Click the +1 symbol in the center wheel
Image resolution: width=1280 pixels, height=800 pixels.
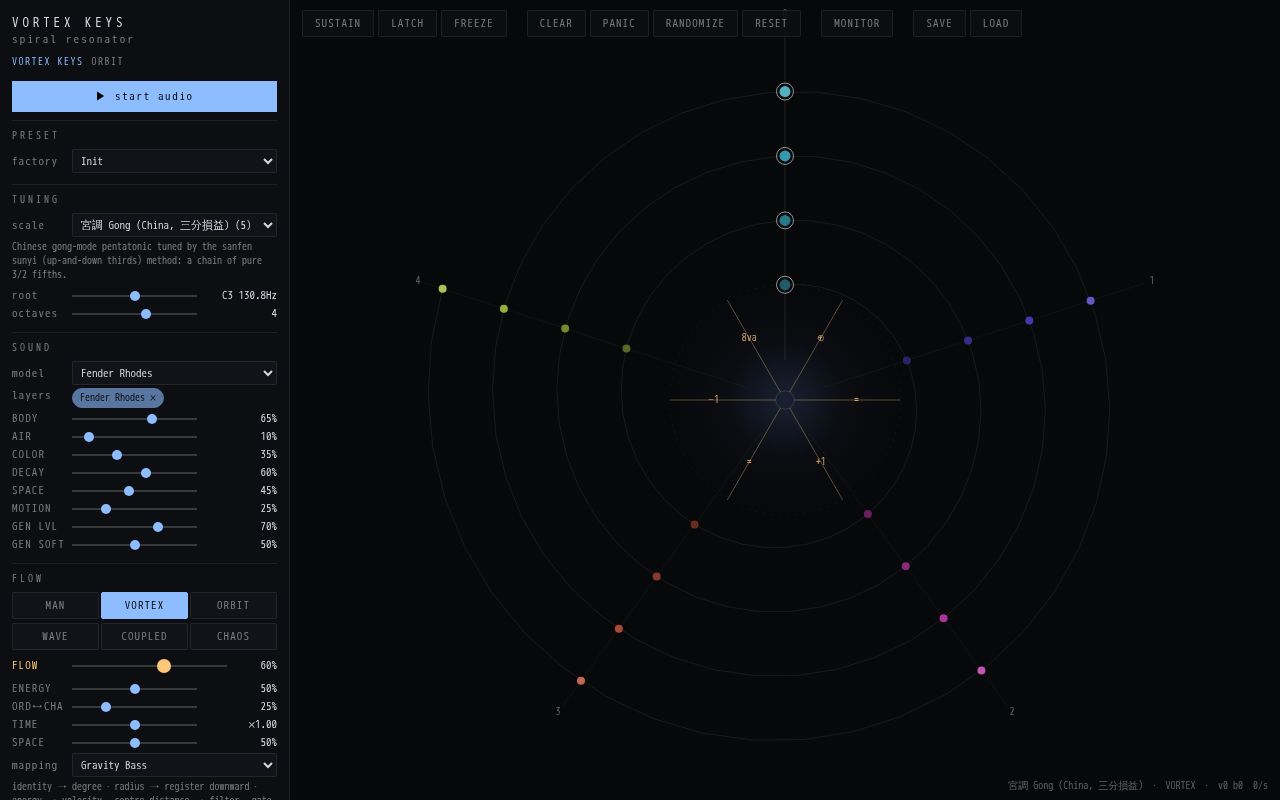pyautogui.click(x=821, y=462)
